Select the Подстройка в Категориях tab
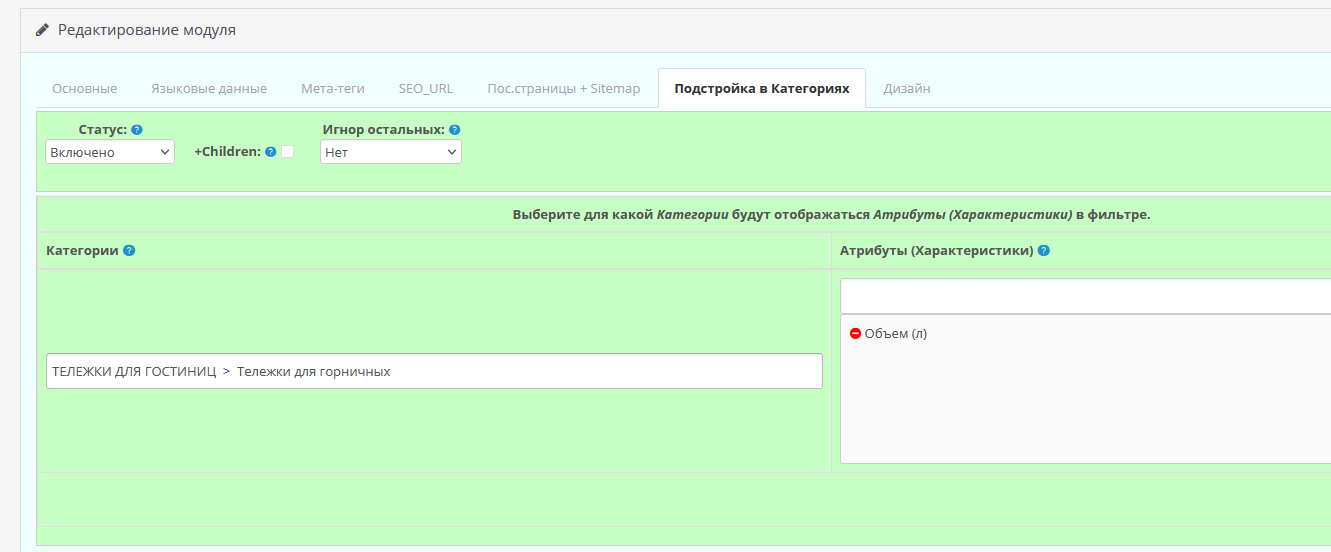The width and height of the screenshot is (1331, 552). pyautogui.click(x=762, y=88)
